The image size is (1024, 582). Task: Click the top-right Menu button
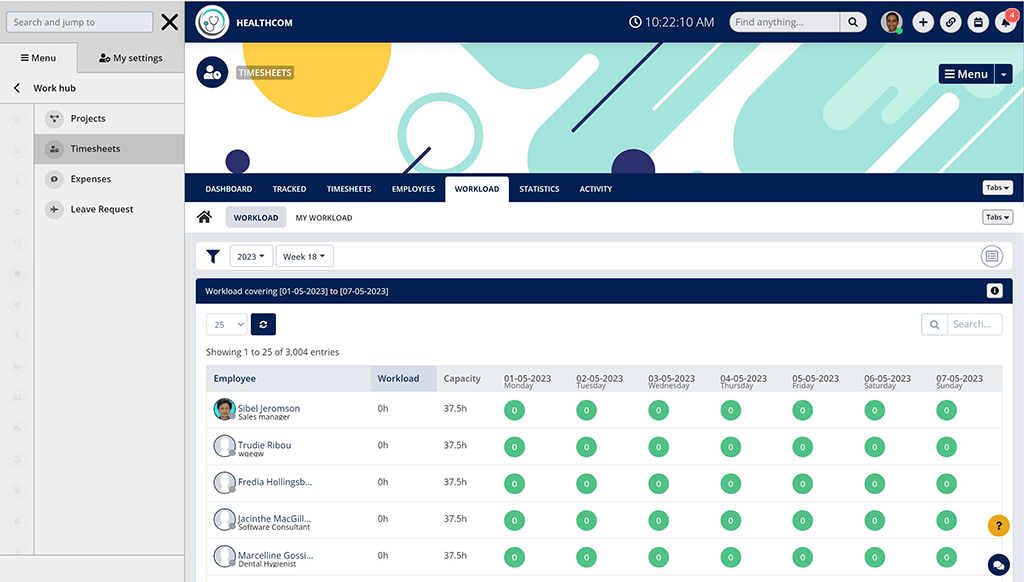click(966, 74)
